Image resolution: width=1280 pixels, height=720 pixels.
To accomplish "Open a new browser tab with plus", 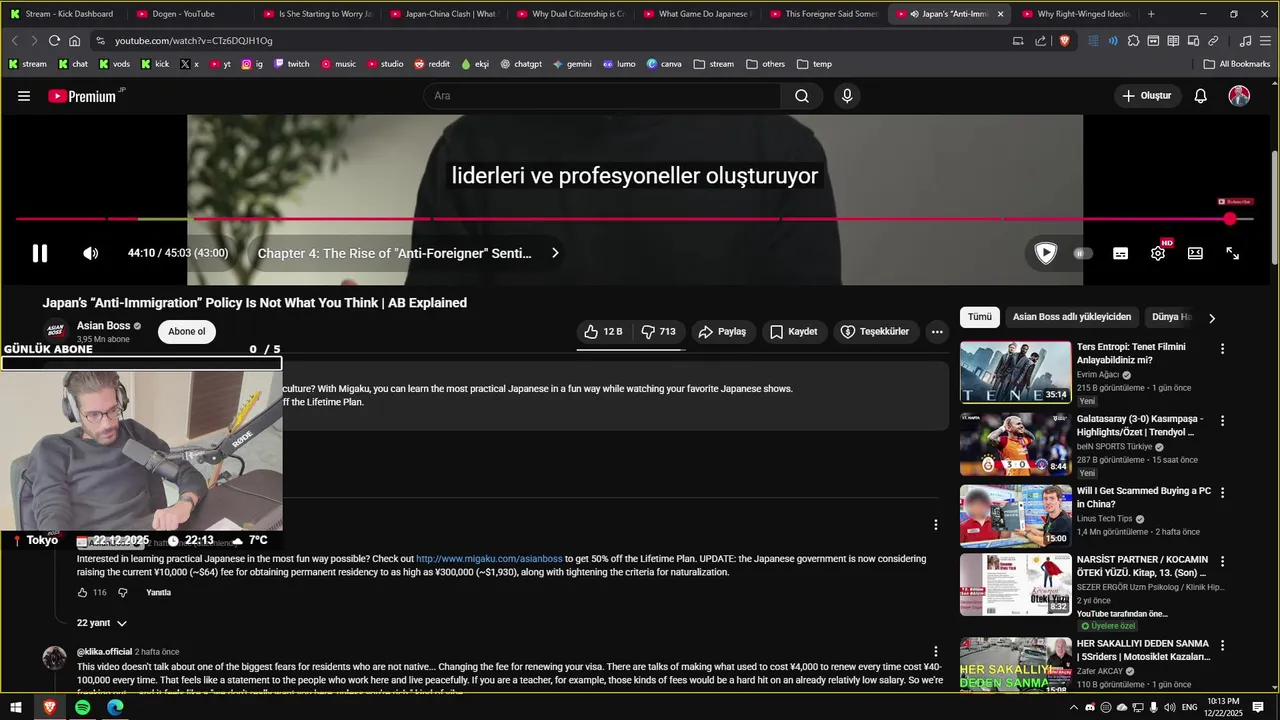I will pyautogui.click(x=1151, y=14).
